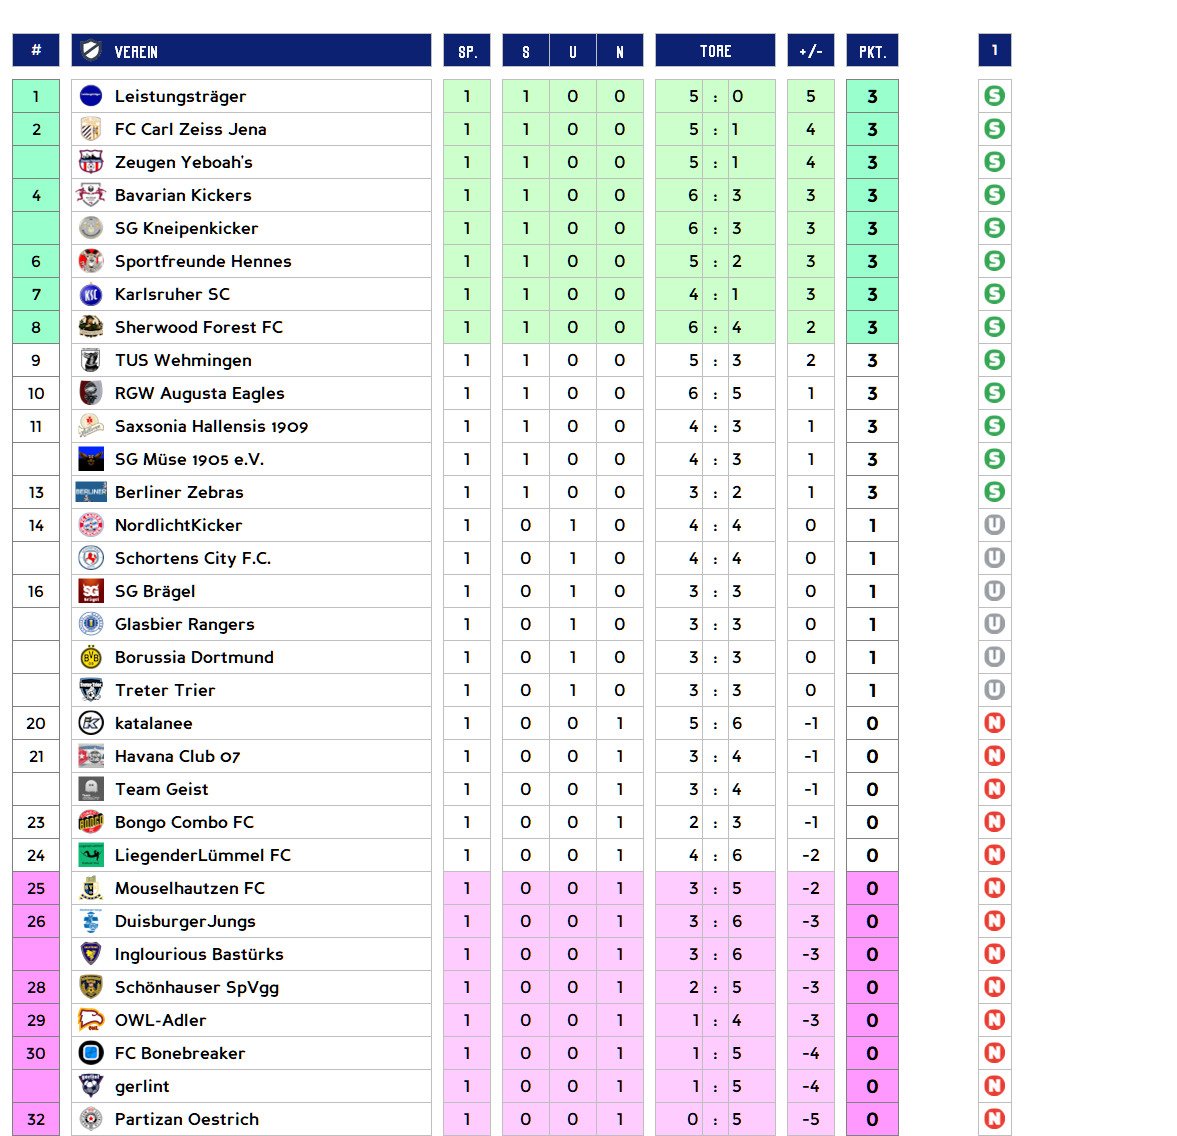Click the grey U badge for NordlichtKicker
The image size is (1177, 1136).
[x=994, y=526]
